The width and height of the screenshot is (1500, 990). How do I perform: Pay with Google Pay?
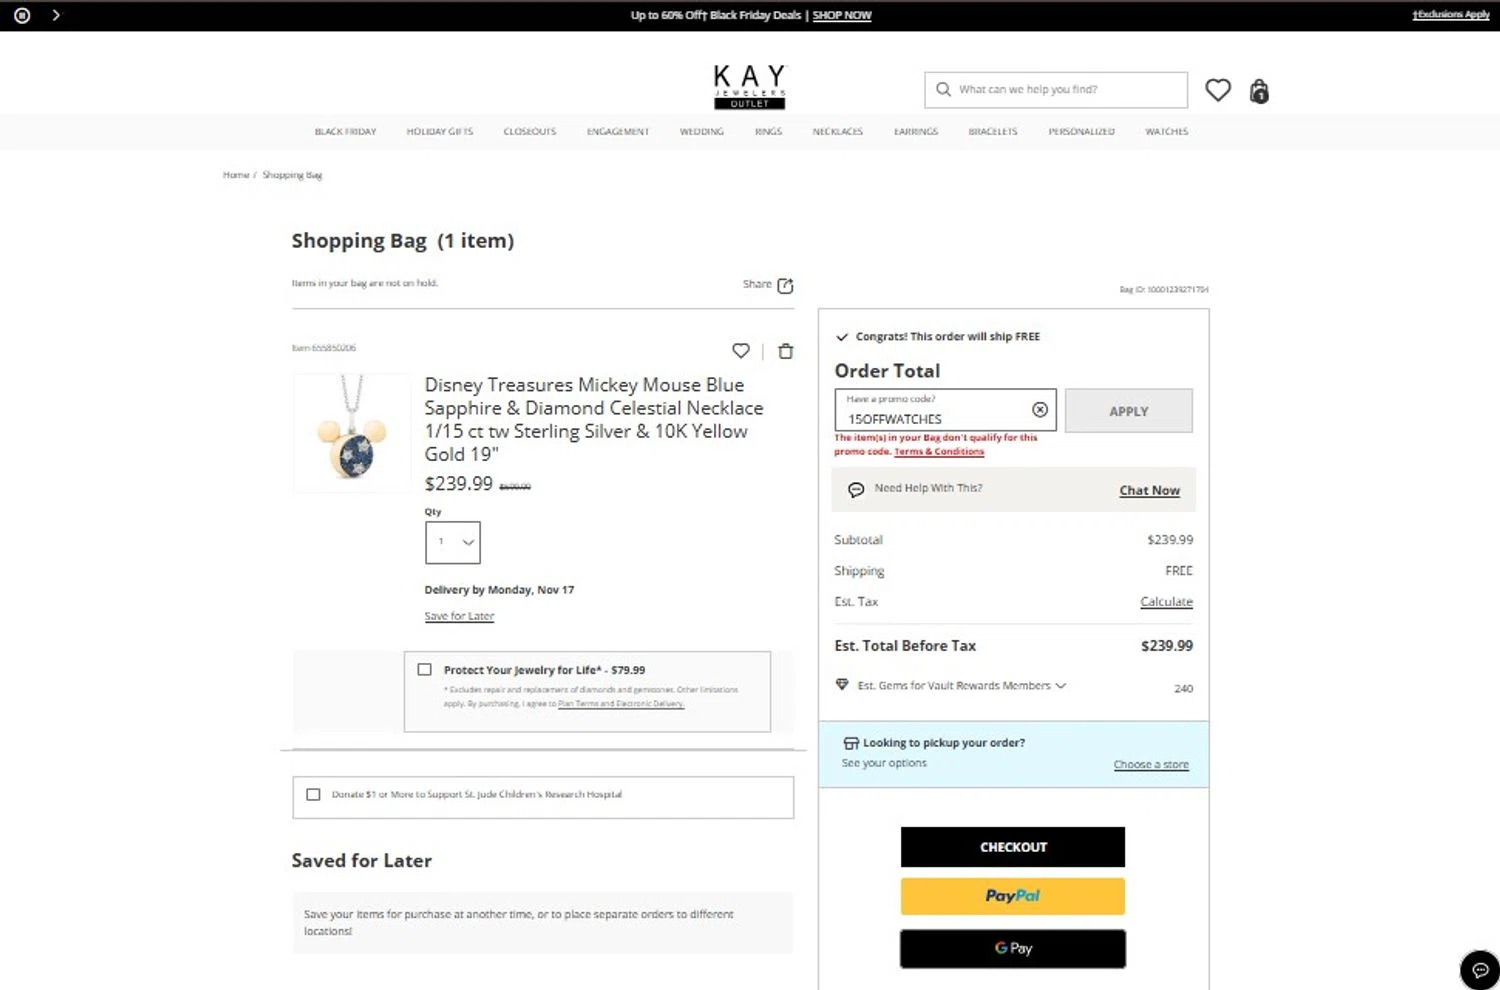coord(1013,948)
